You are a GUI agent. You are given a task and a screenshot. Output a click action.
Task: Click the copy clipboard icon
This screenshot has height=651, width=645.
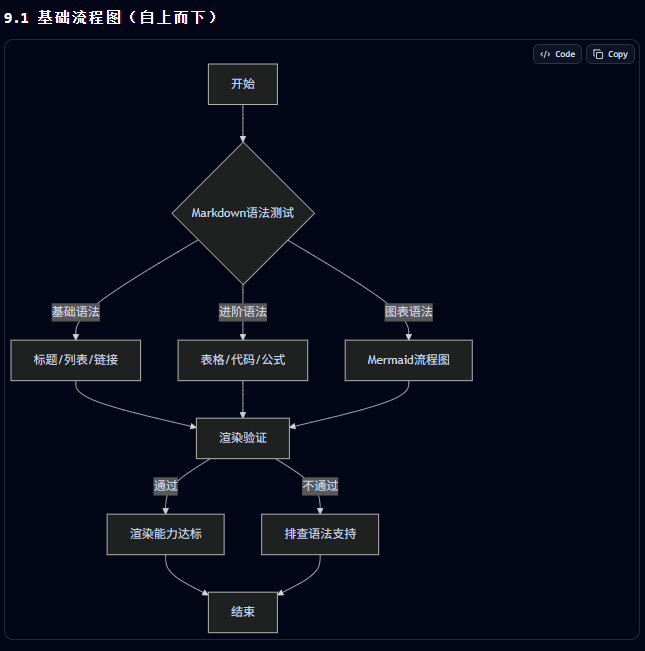(x=598, y=54)
